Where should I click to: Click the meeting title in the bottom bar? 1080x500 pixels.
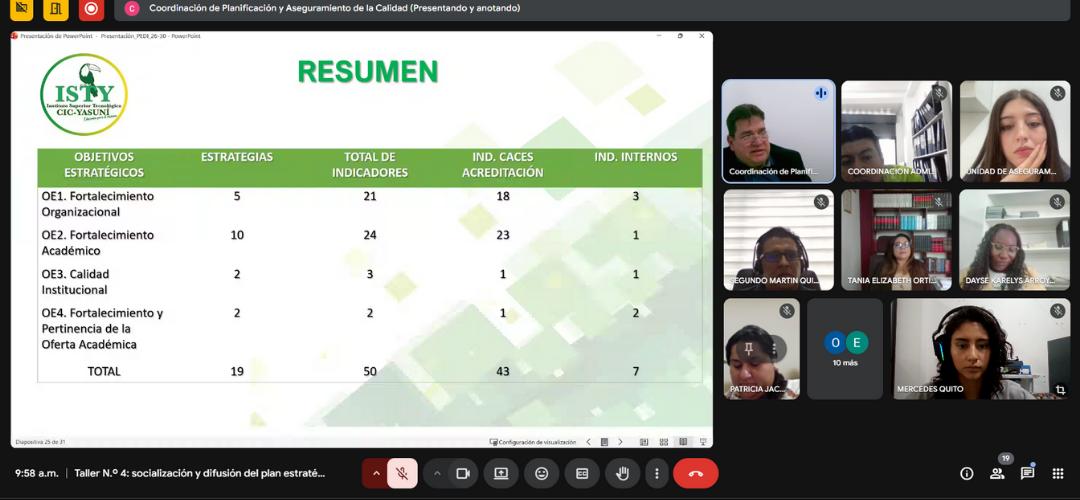point(200,473)
